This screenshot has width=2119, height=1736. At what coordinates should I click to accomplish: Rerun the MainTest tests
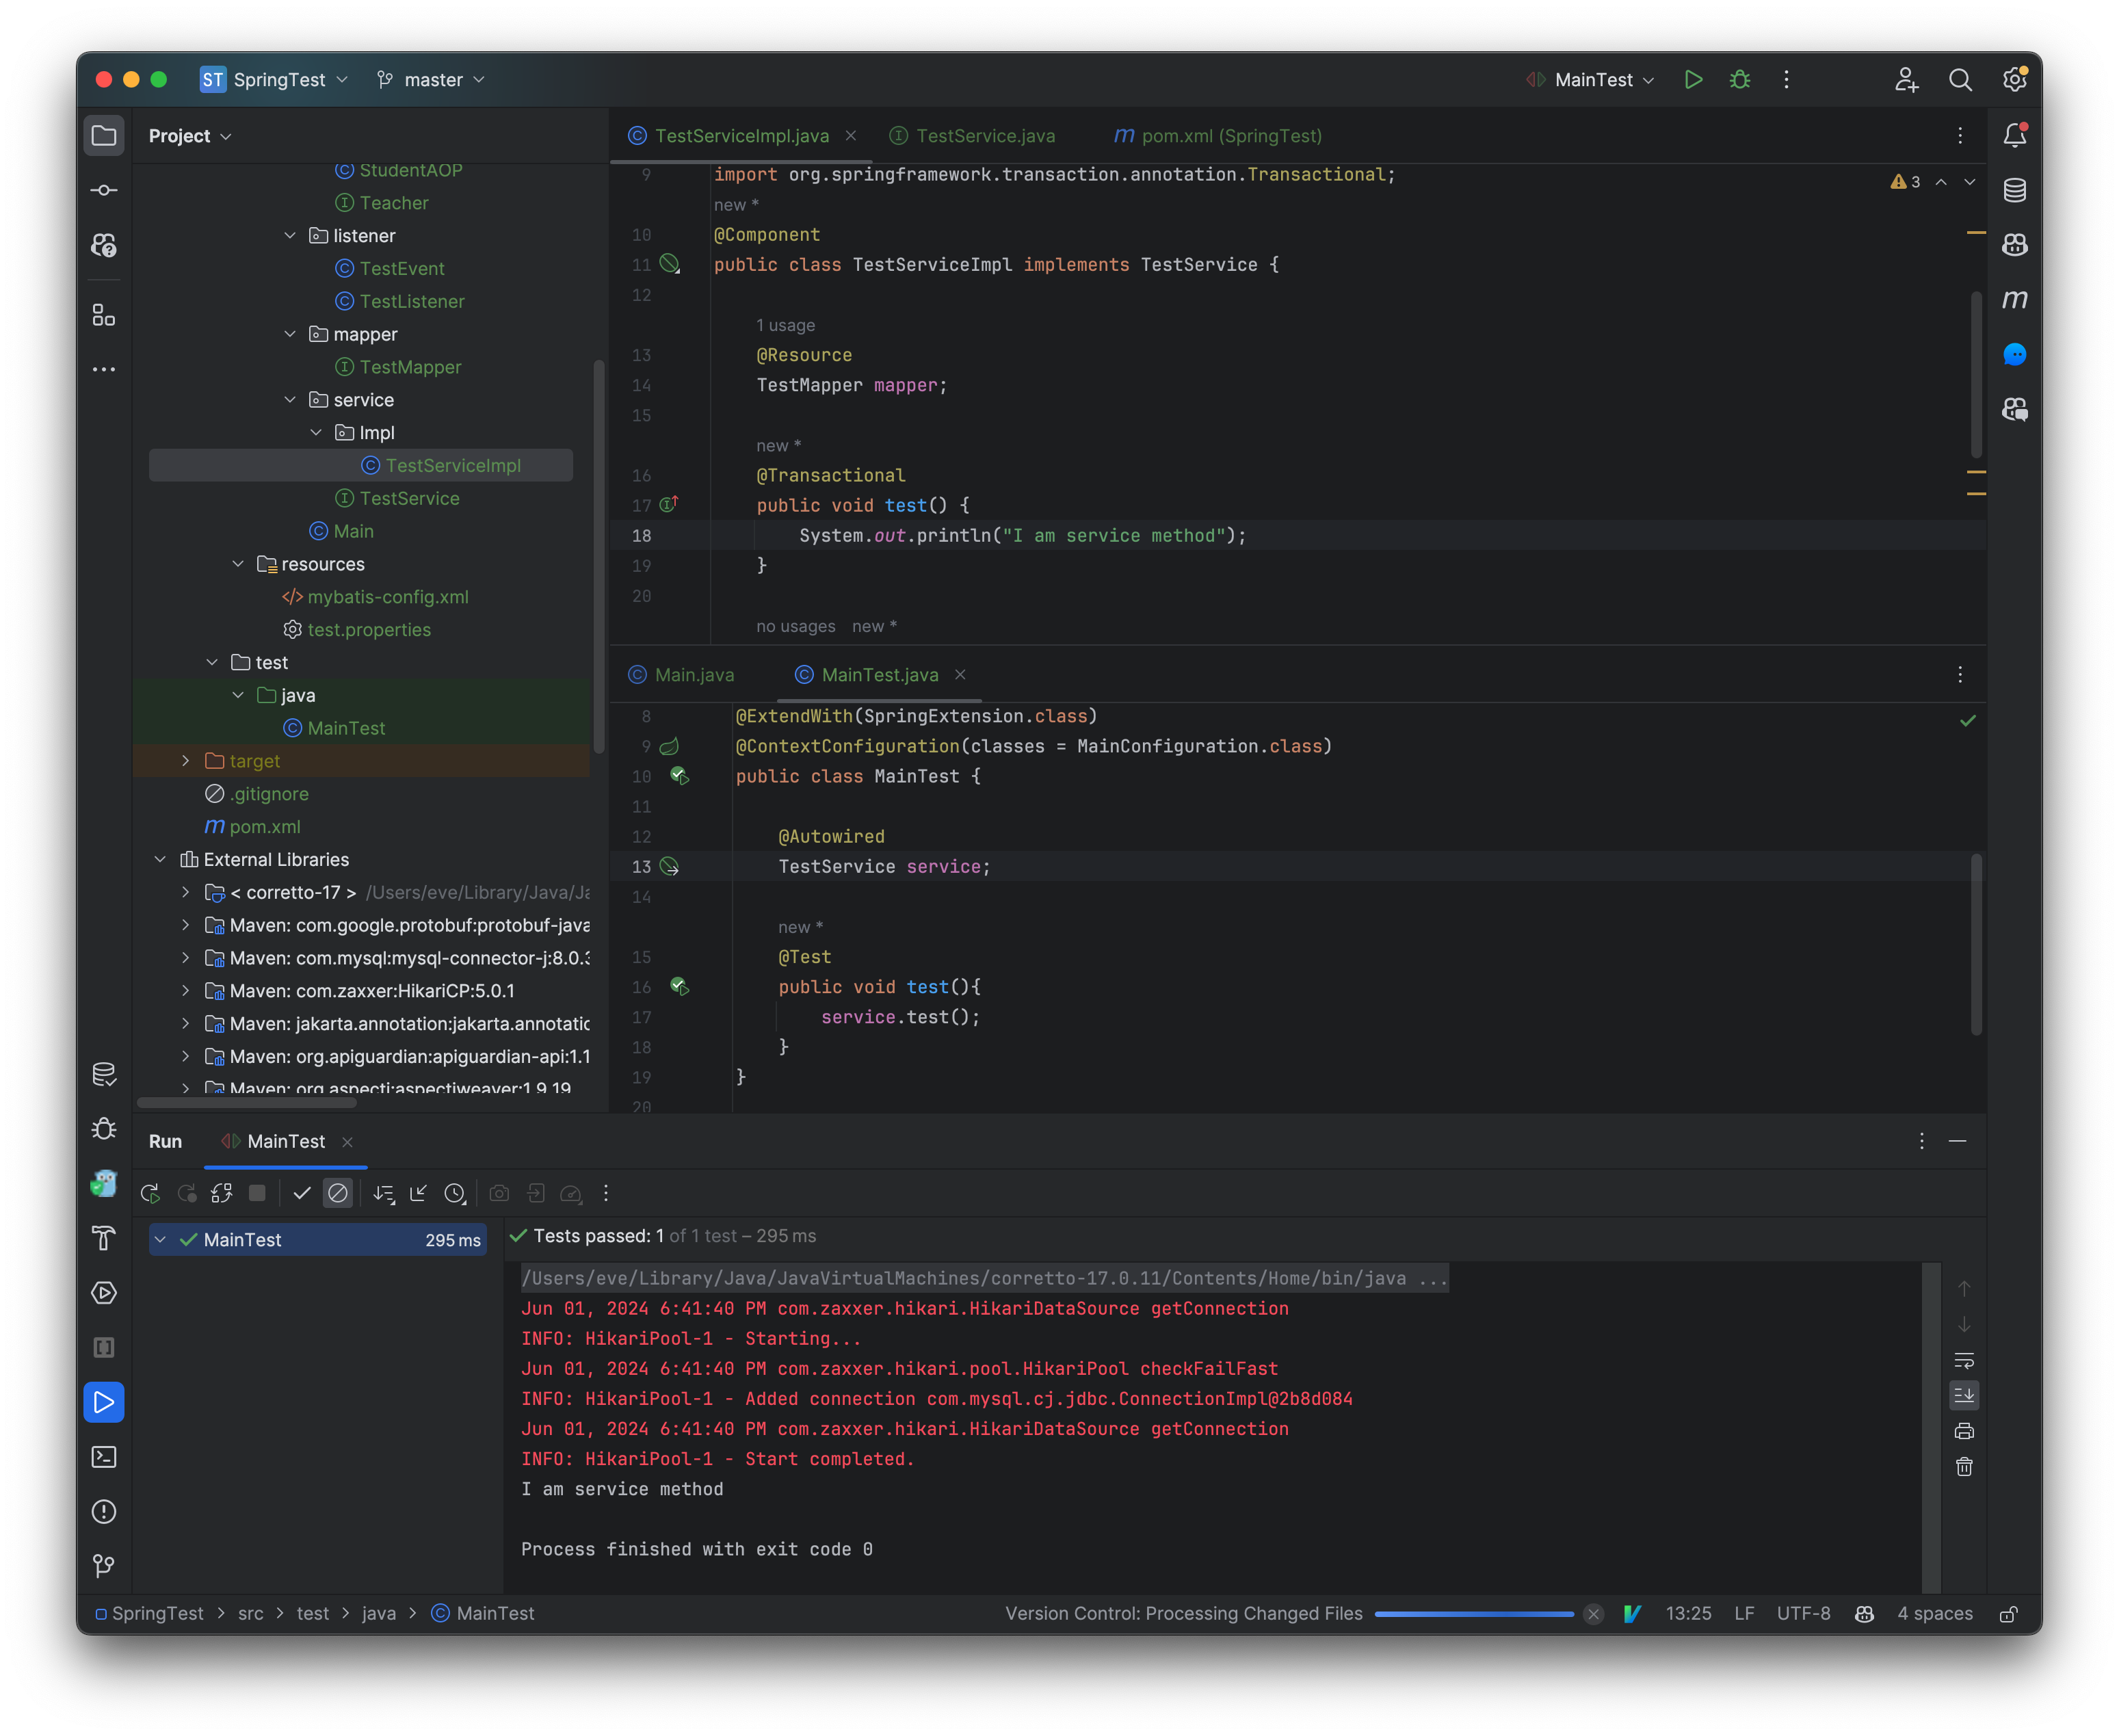(151, 1193)
